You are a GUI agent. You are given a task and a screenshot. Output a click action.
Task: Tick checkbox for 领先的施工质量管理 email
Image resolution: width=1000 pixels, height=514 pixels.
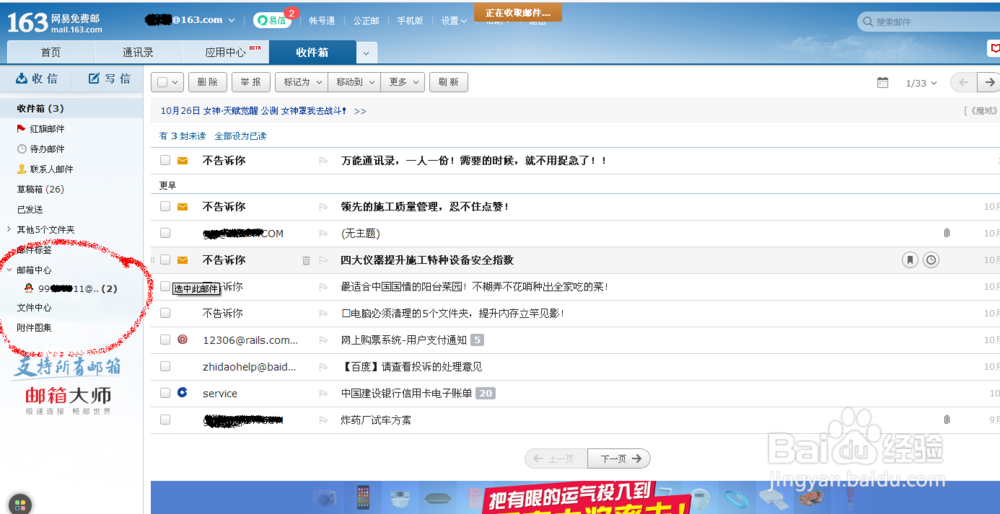tap(165, 207)
